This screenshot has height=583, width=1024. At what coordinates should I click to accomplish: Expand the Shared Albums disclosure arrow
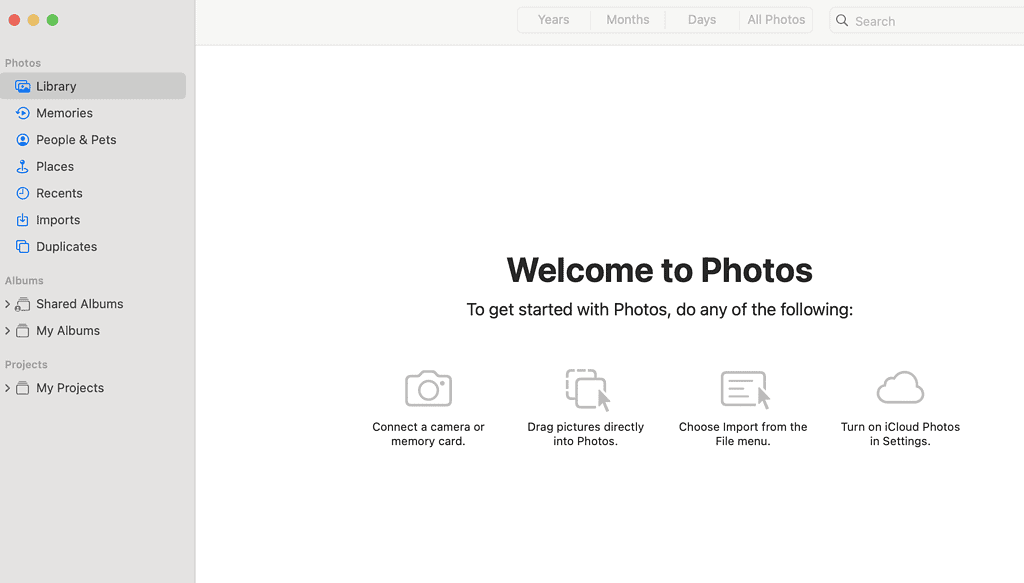(x=7, y=304)
